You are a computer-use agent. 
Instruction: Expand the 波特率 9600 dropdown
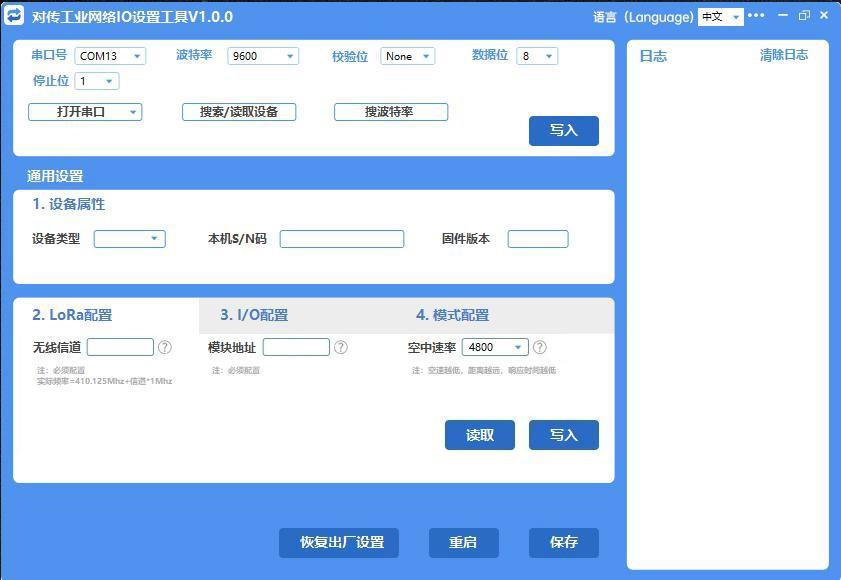point(263,56)
